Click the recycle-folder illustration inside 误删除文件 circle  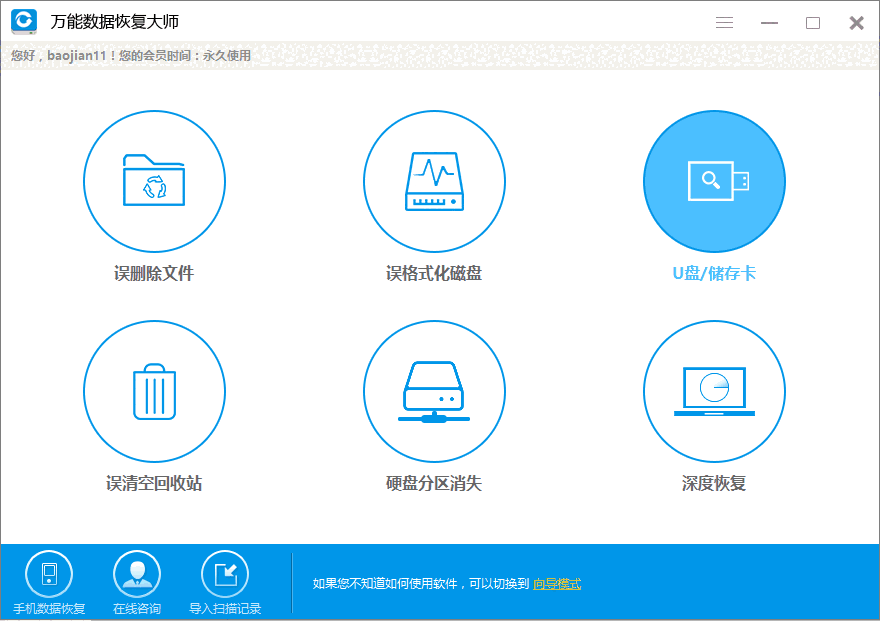point(154,181)
